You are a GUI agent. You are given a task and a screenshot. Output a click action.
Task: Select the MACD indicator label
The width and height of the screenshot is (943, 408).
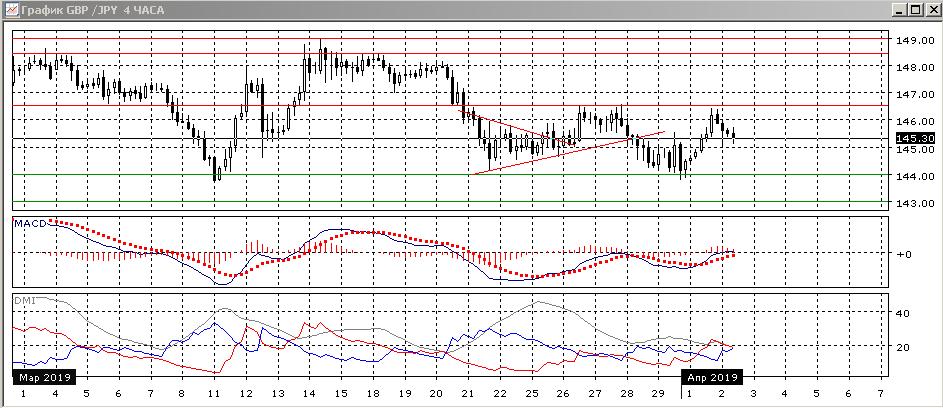pyautogui.click(x=30, y=223)
